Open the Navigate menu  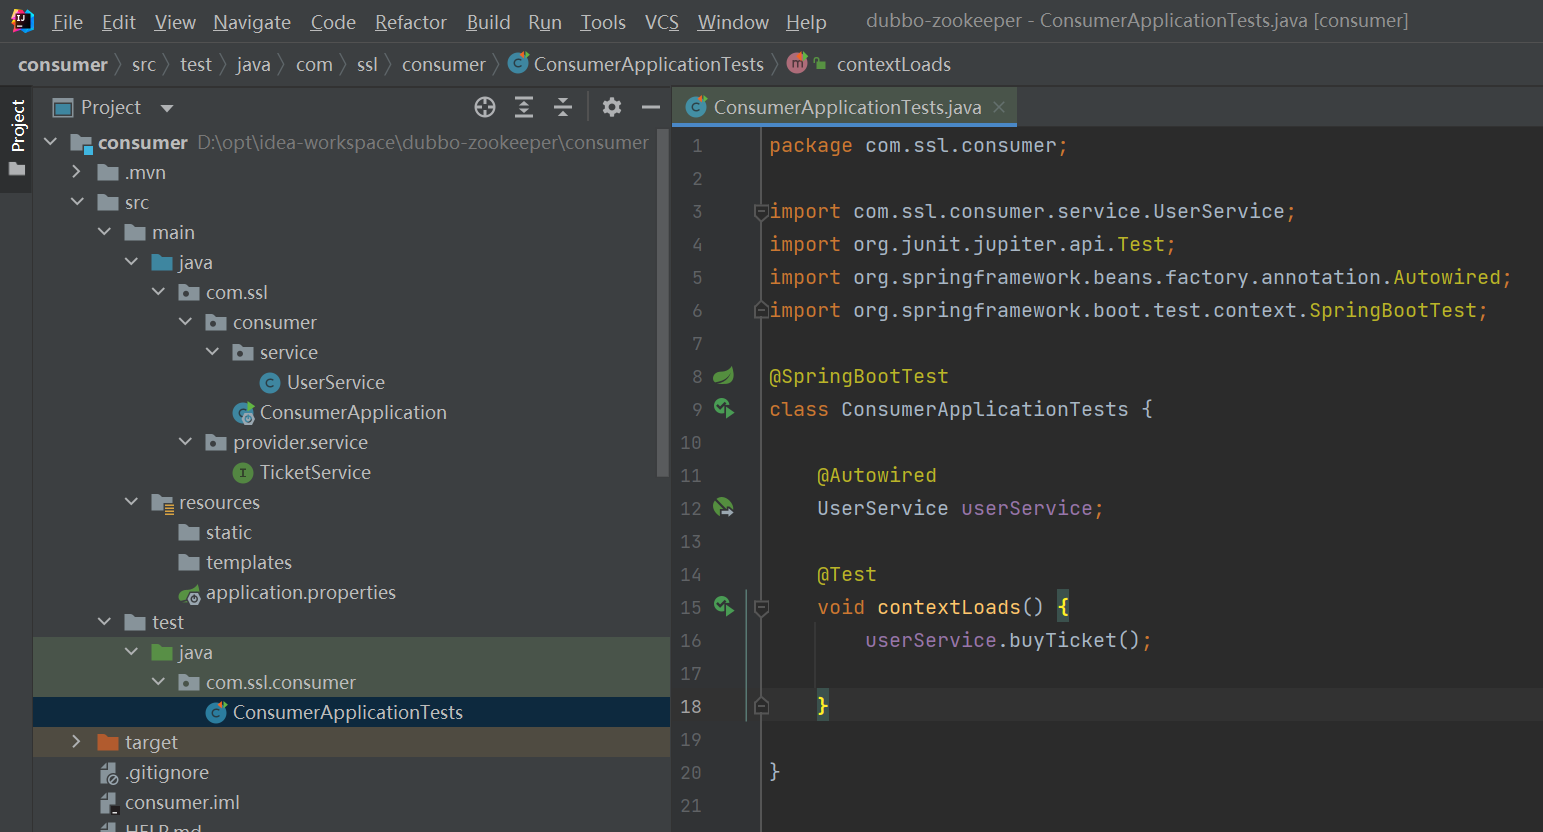pos(252,22)
